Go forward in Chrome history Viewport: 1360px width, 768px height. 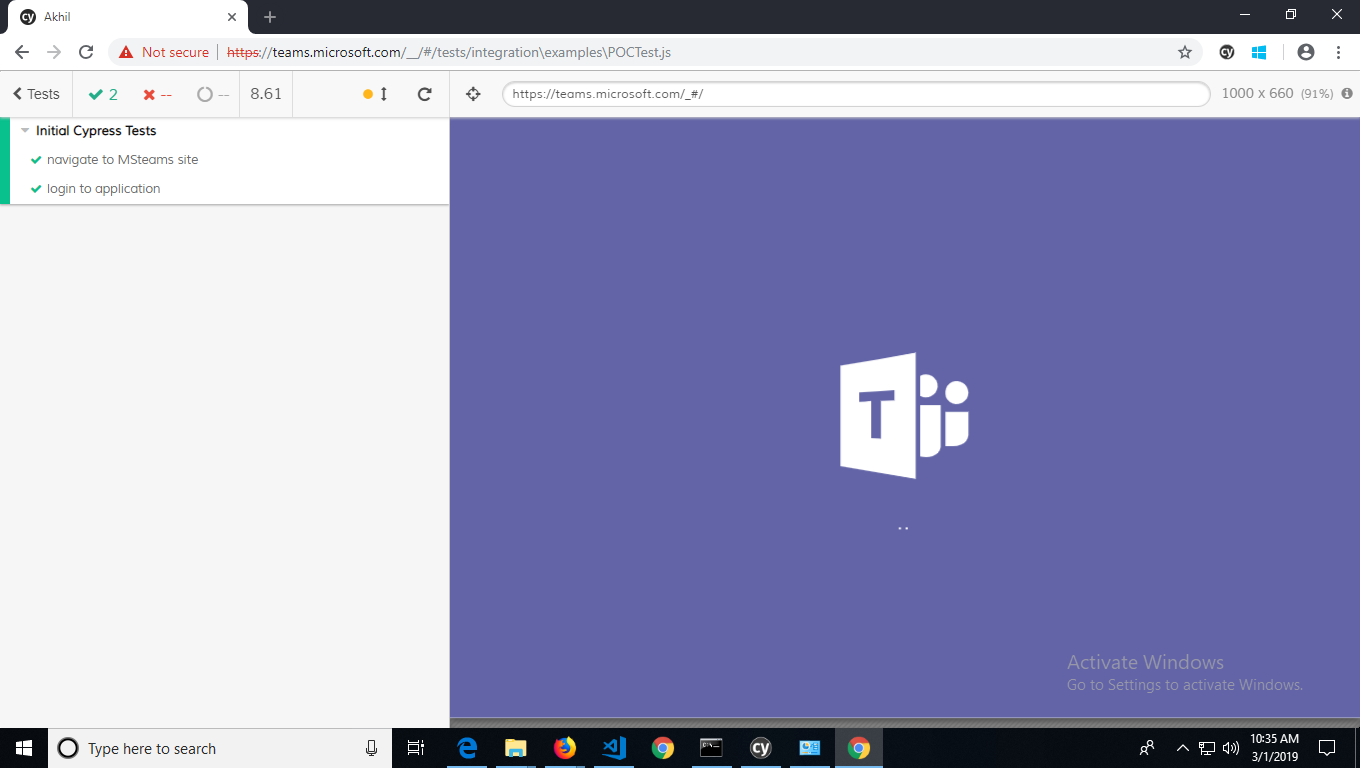[54, 52]
